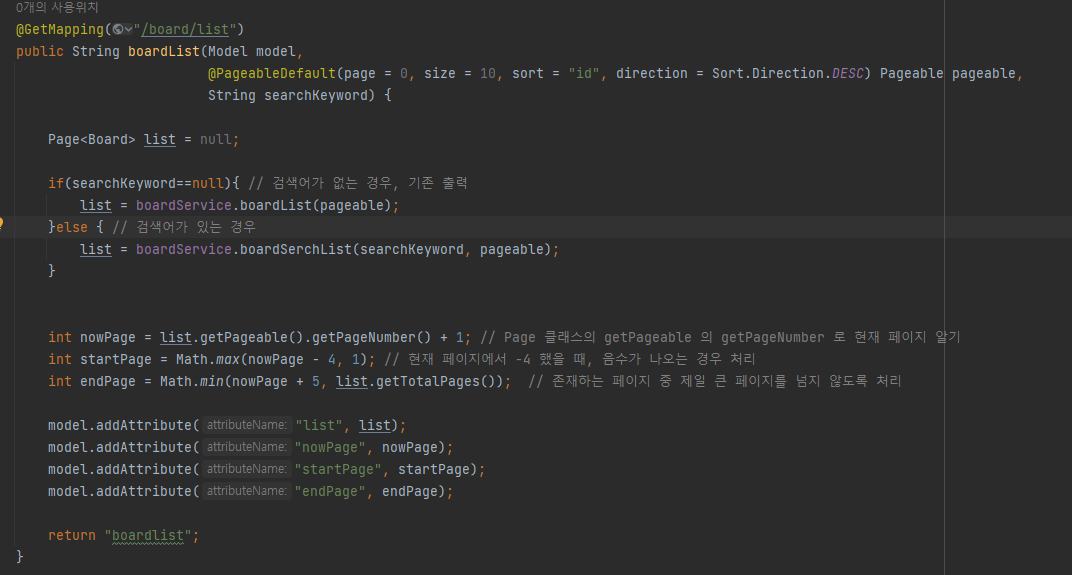Click the nowPage variable in its int declaration
This screenshot has width=1072, height=575.
click(x=108, y=337)
